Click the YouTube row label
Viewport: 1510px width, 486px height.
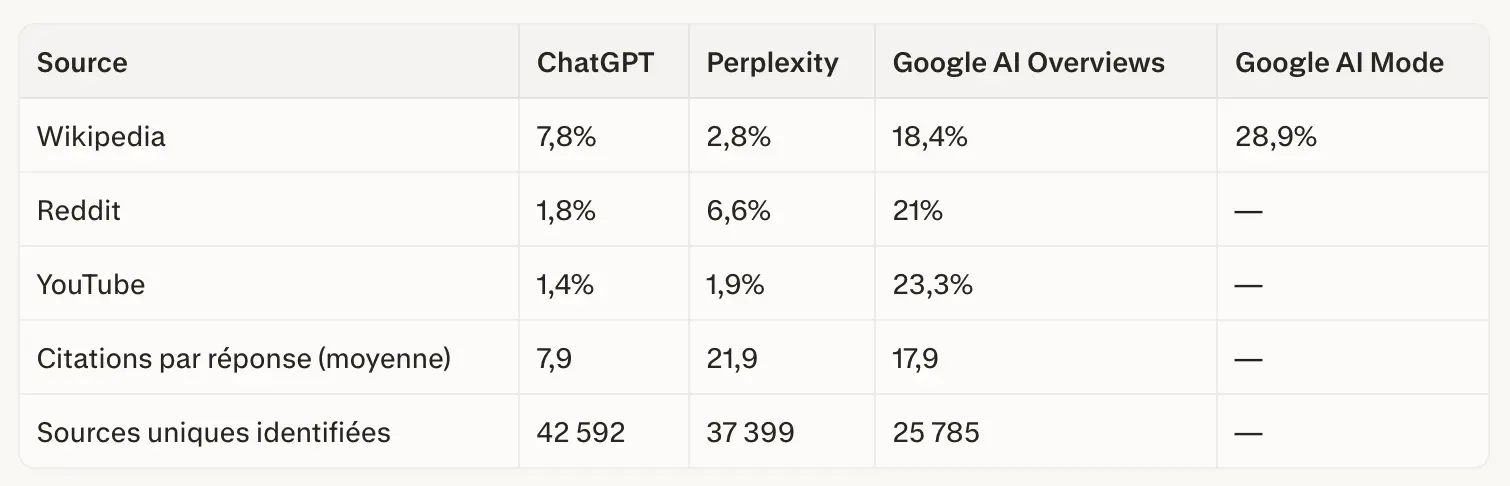coord(91,284)
